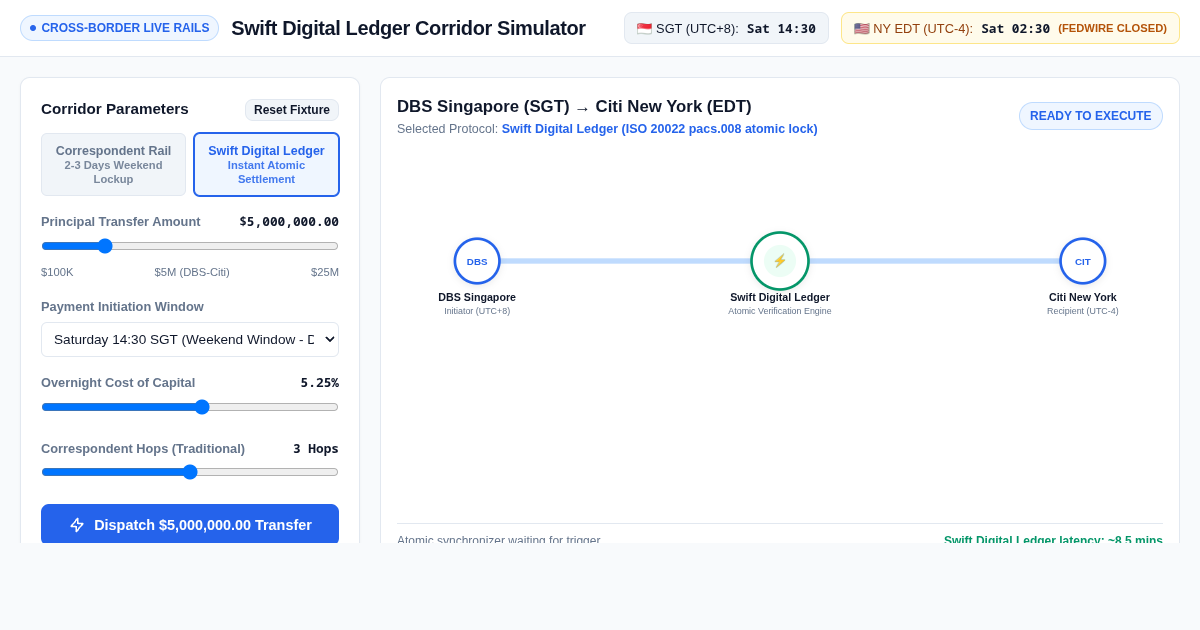Select the Correspondent Rail tab
This screenshot has width=1200, height=630.
tap(113, 164)
